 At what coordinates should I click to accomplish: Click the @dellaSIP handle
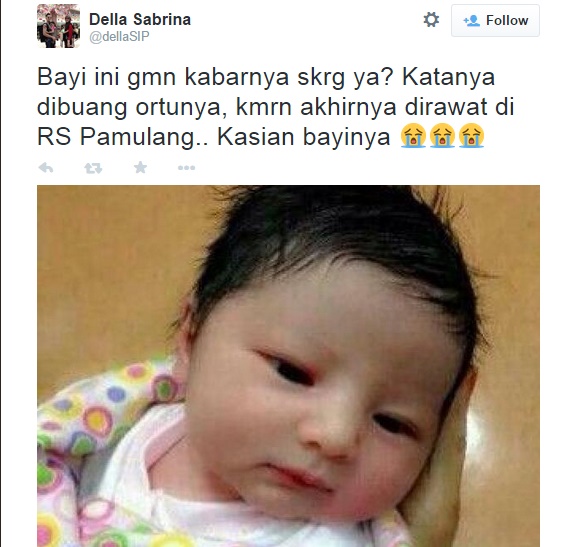click(119, 37)
